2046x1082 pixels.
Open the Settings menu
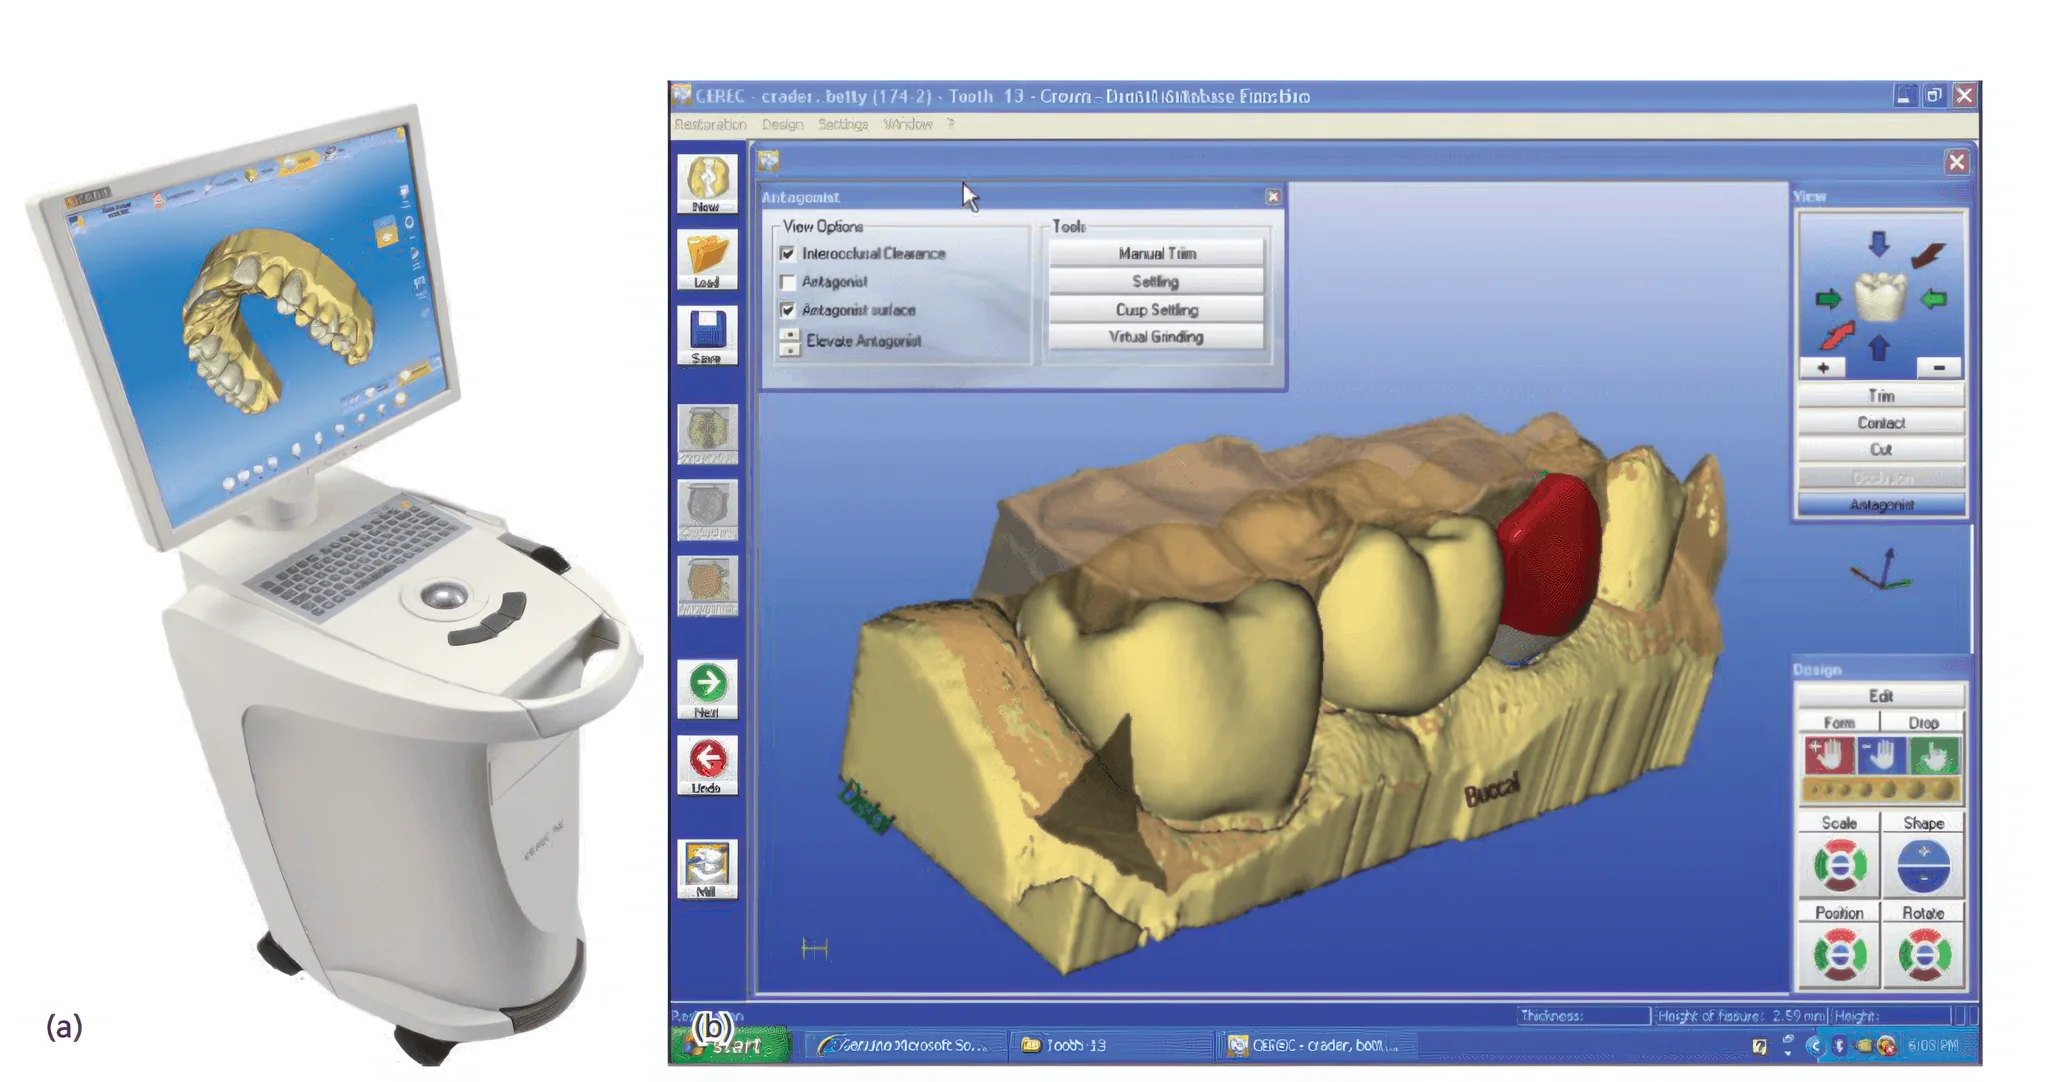coord(842,124)
